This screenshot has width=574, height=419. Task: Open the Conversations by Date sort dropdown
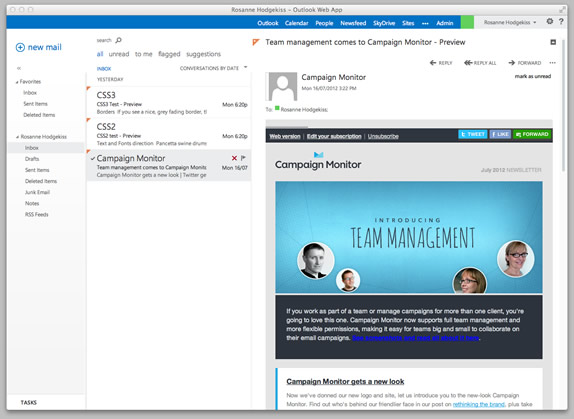click(213, 68)
